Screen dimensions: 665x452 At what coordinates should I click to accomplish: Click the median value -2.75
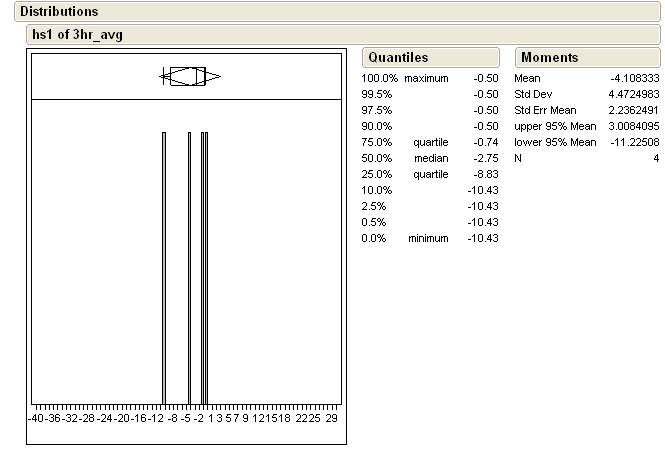point(485,158)
